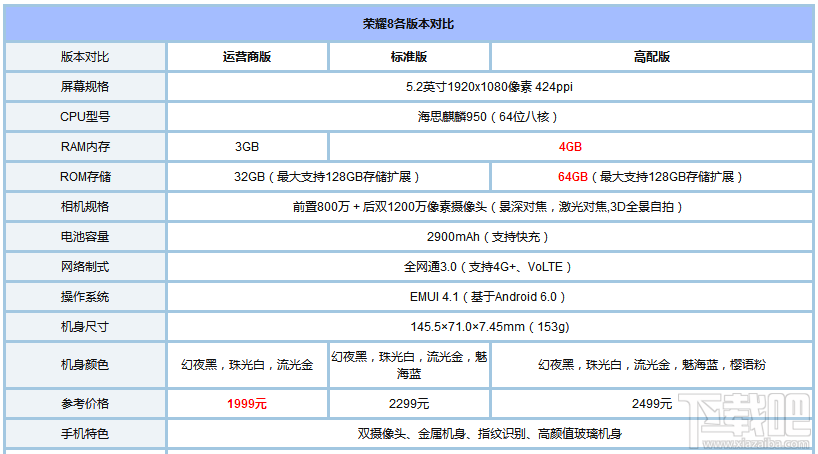Click the 2900mAh（支持快充）cell

489,237
